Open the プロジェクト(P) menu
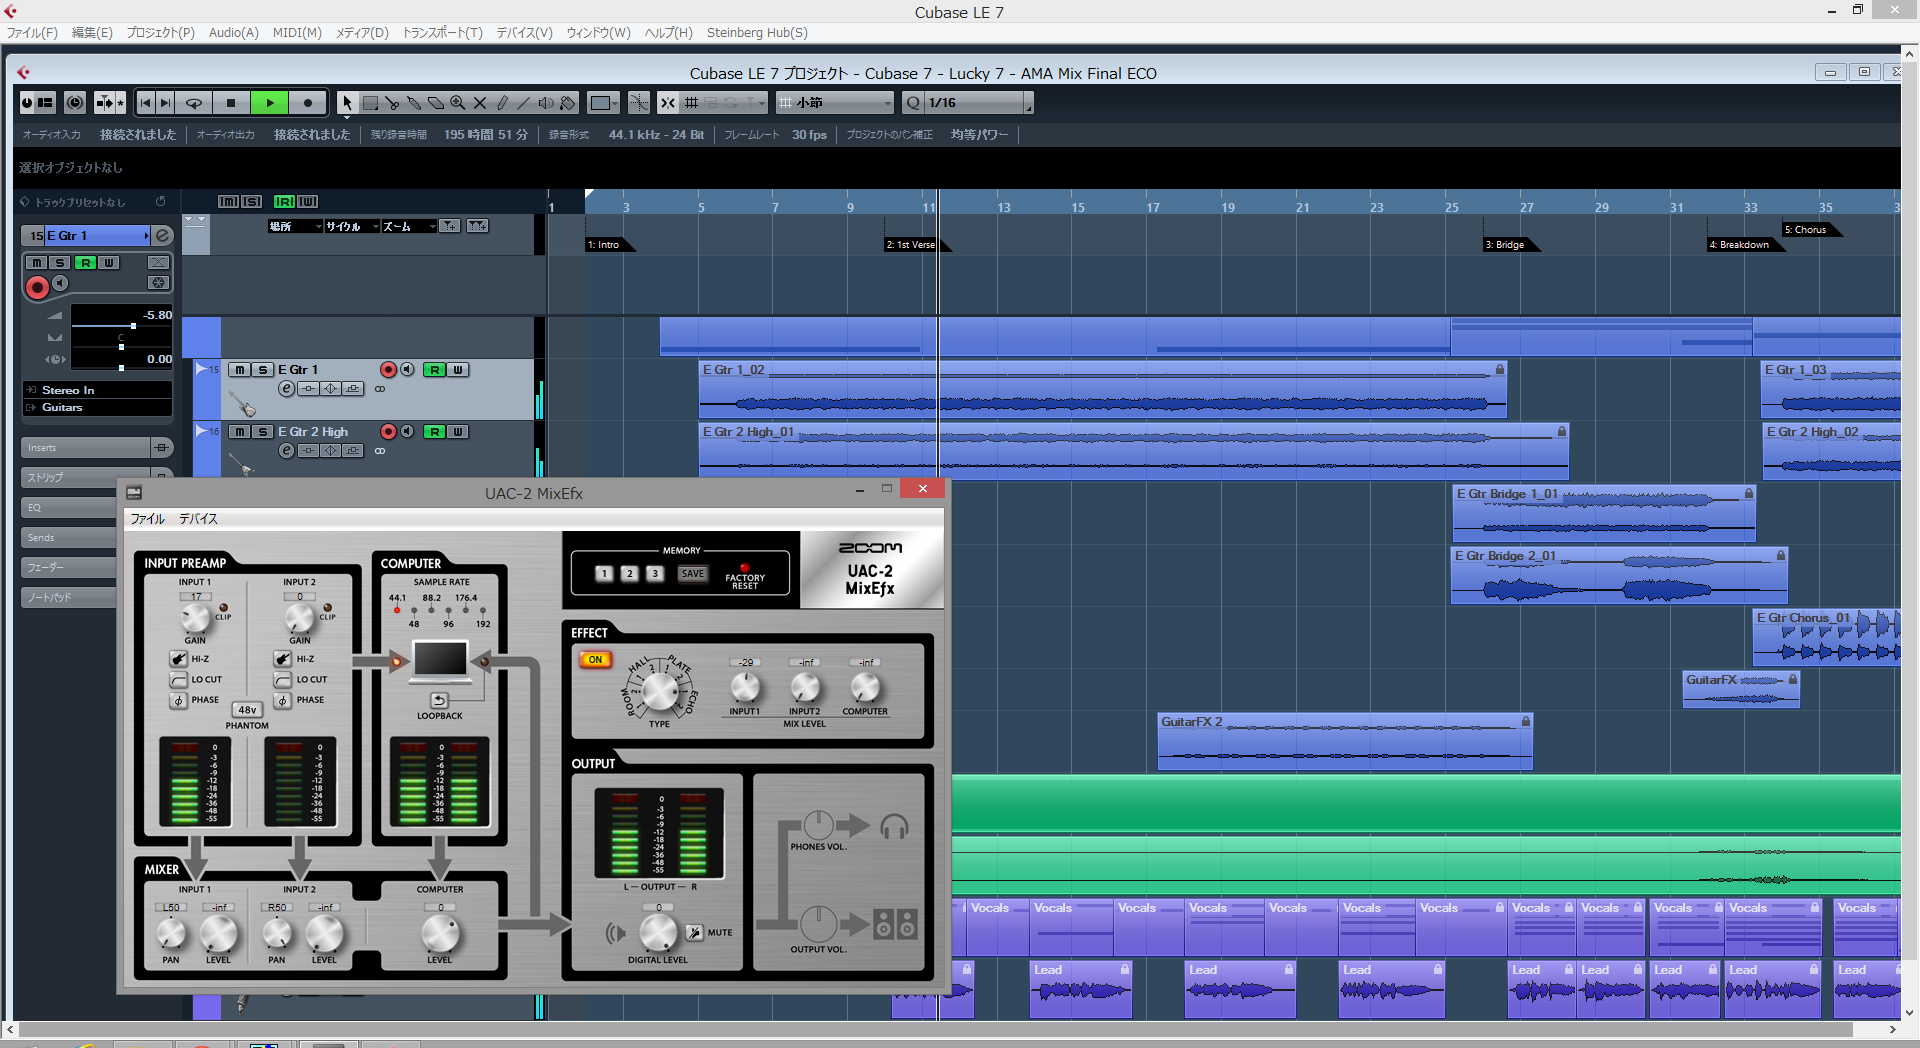Viewport: 1920px width, 1048px height. pos(160,33)
